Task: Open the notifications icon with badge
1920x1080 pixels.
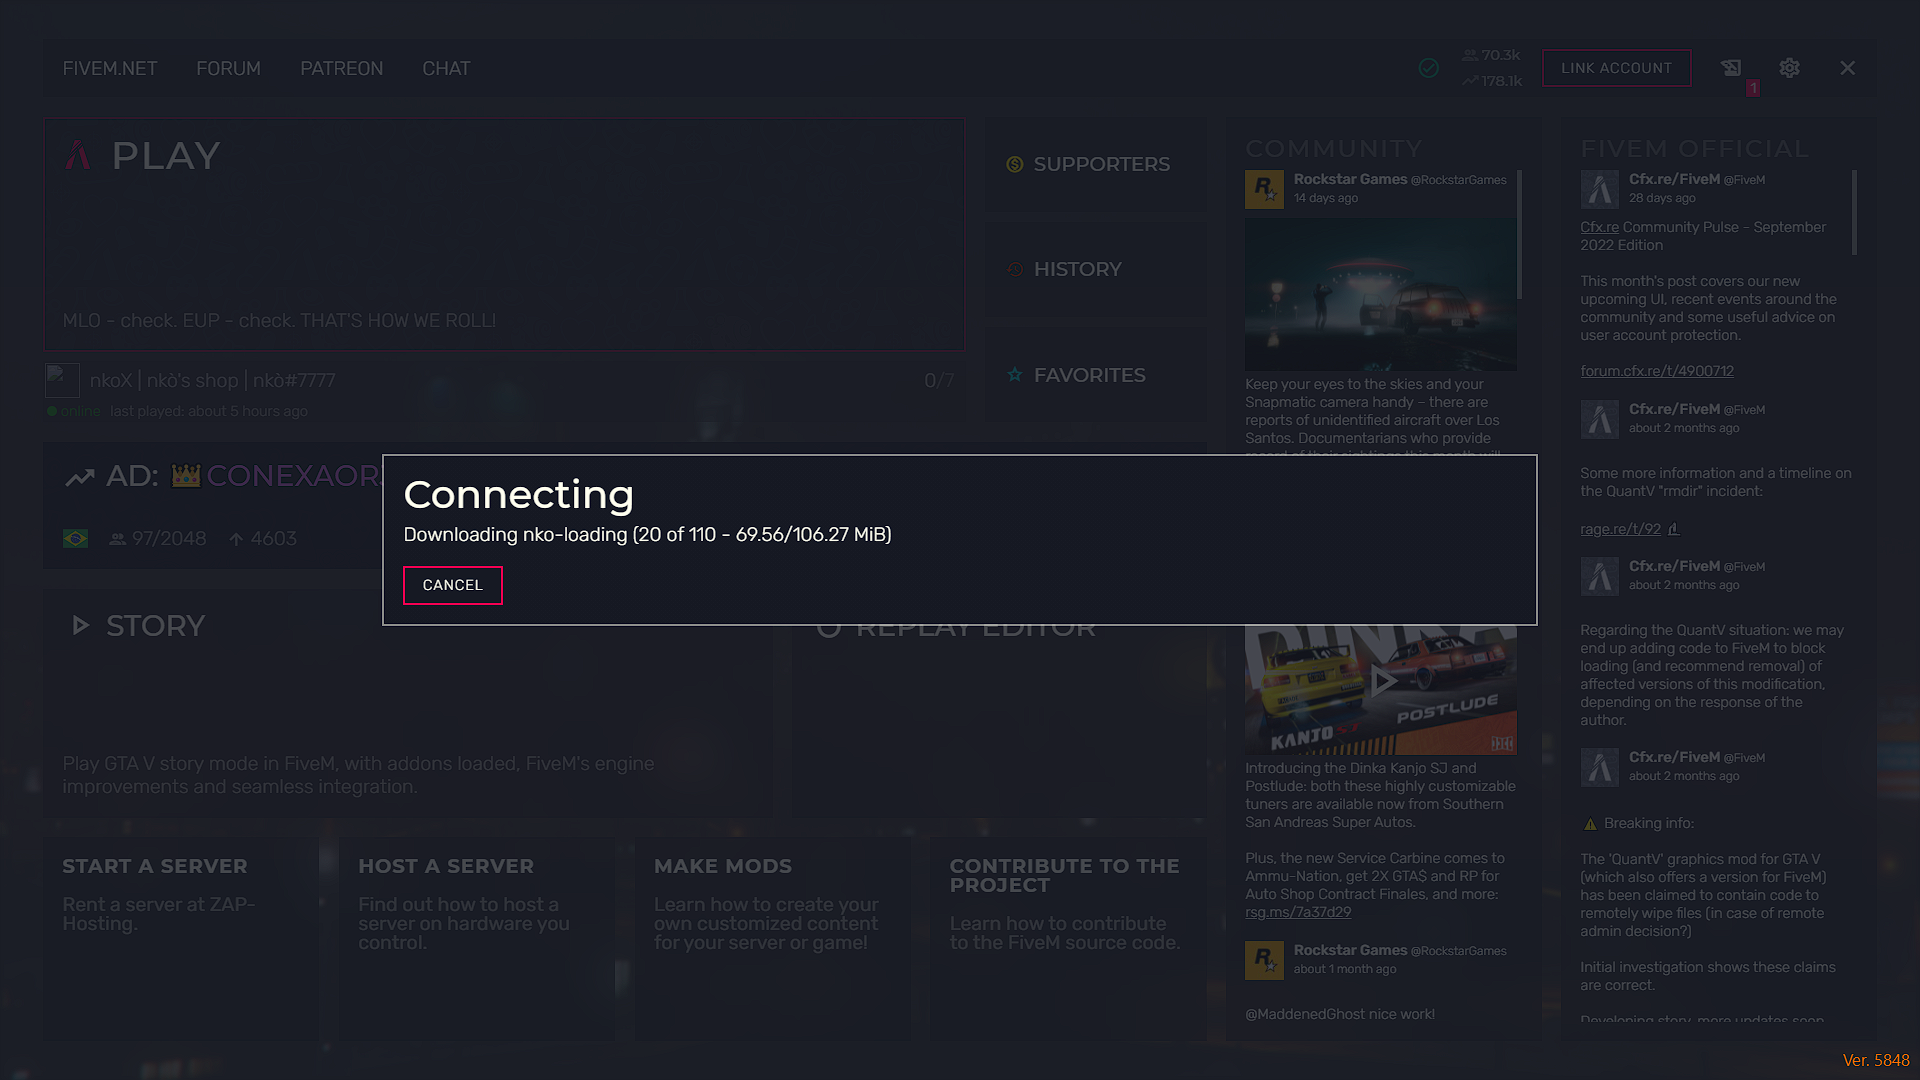Action: click(1731, 68)
